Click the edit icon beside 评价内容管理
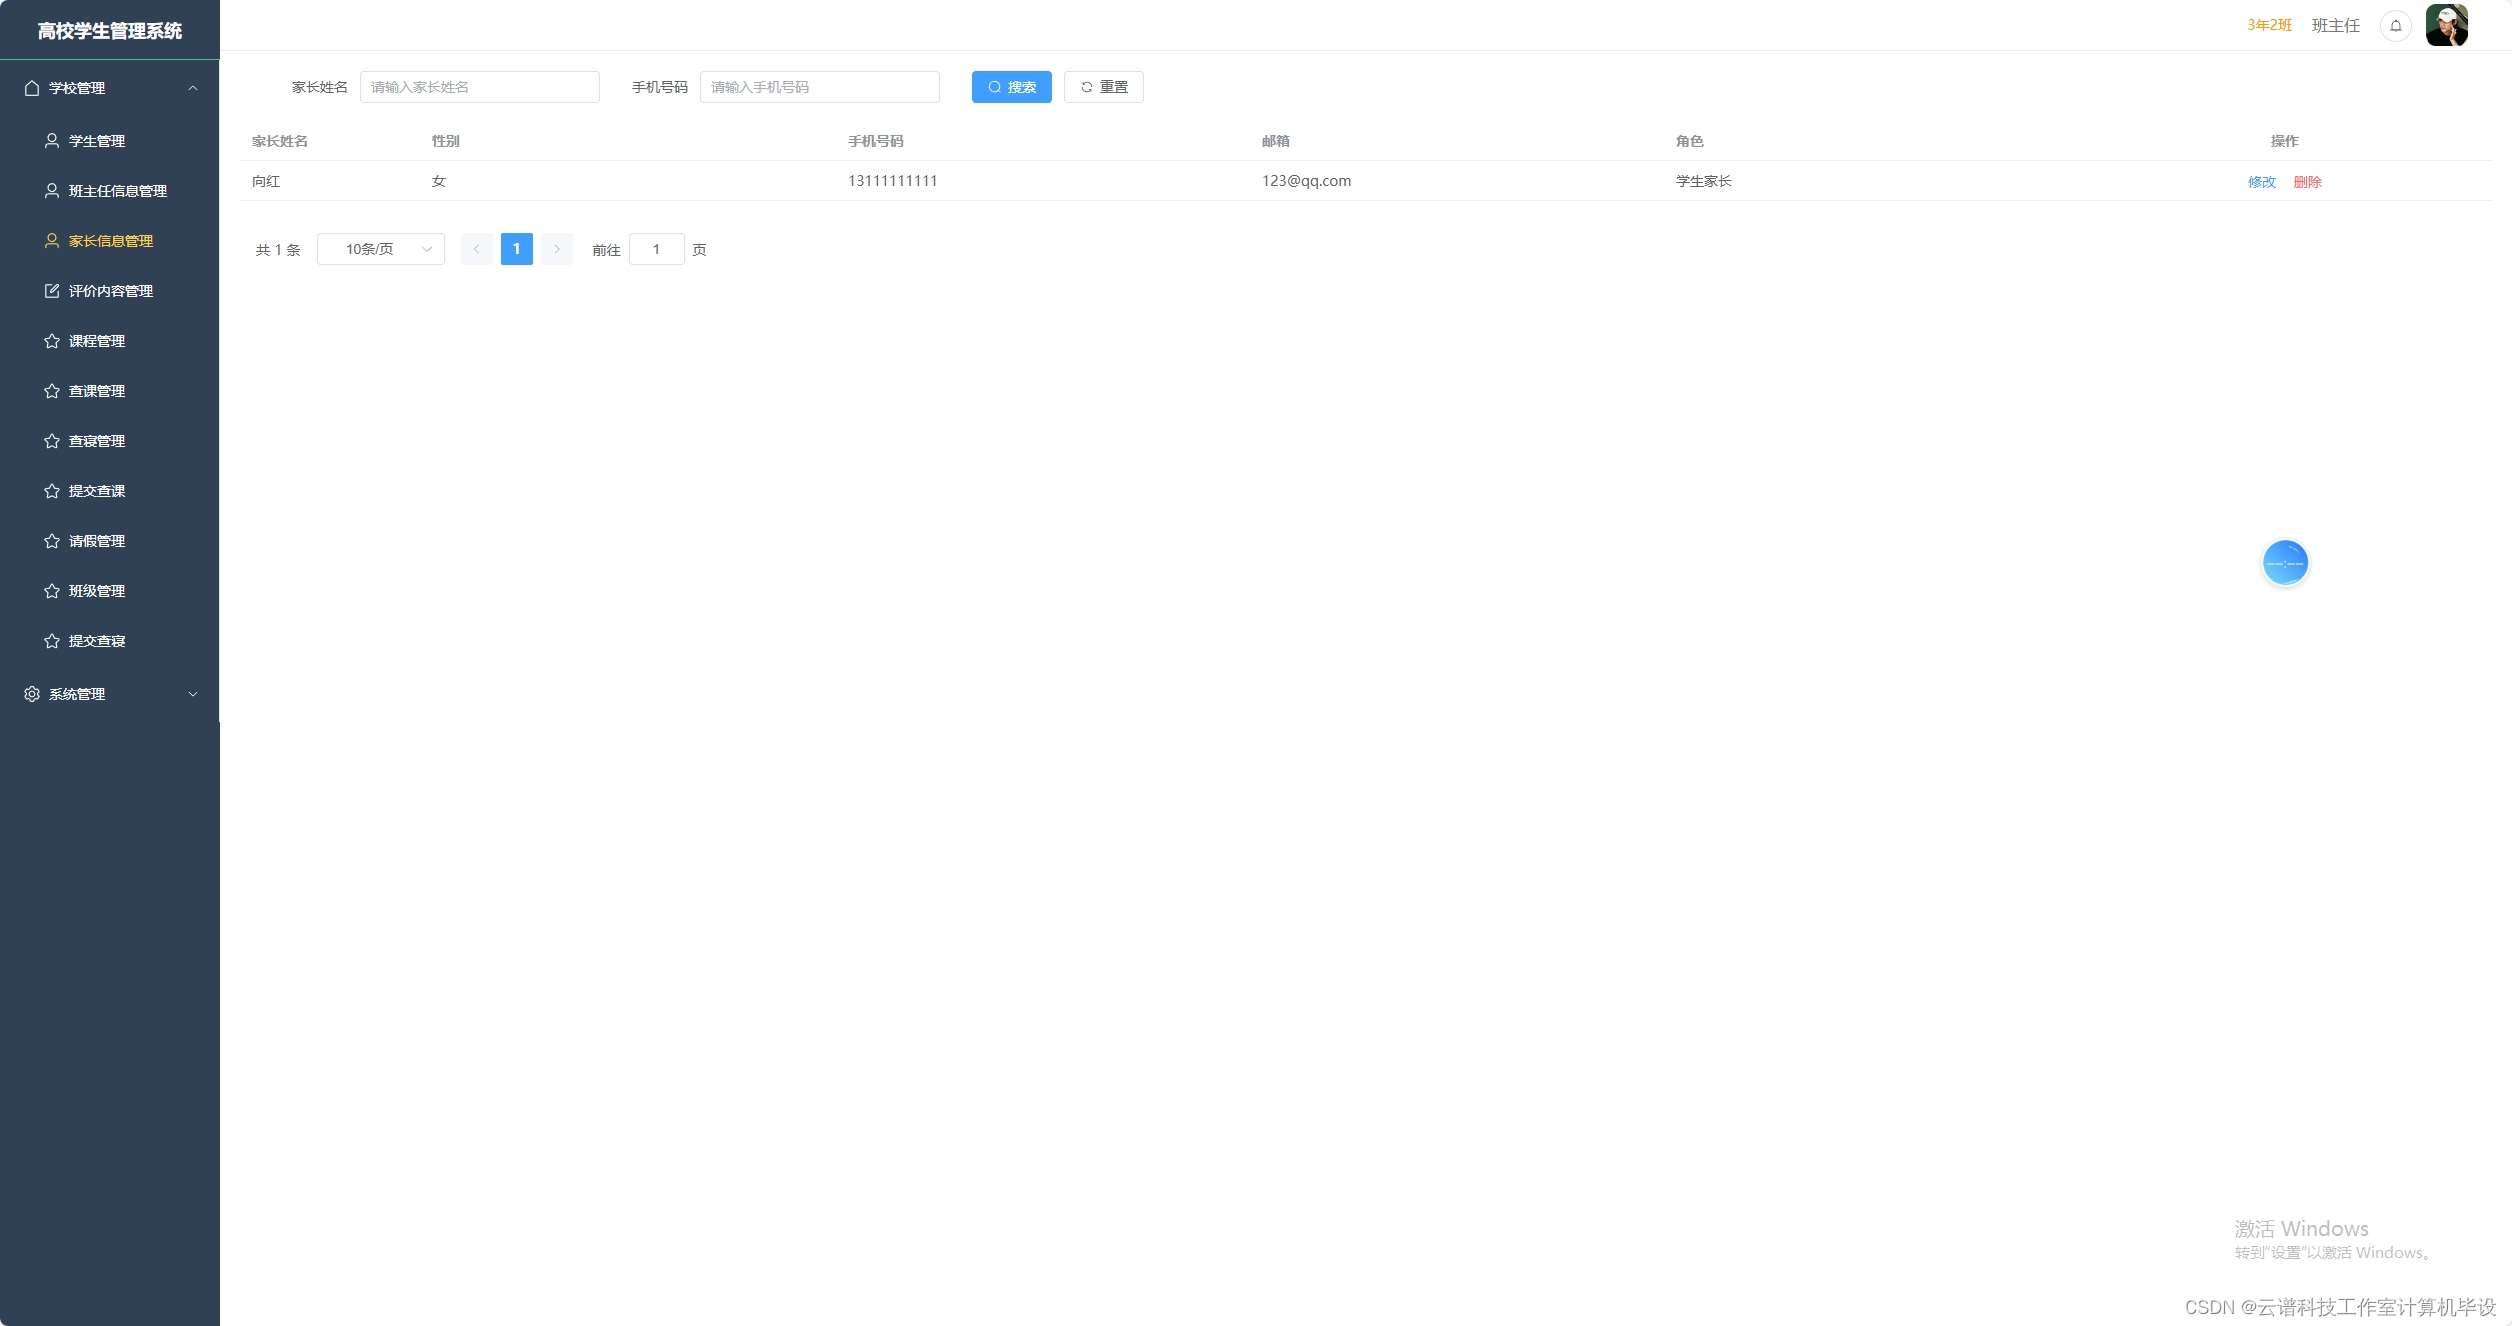The height and width of the screenshot is (1326, 2512). click(52, 291)
